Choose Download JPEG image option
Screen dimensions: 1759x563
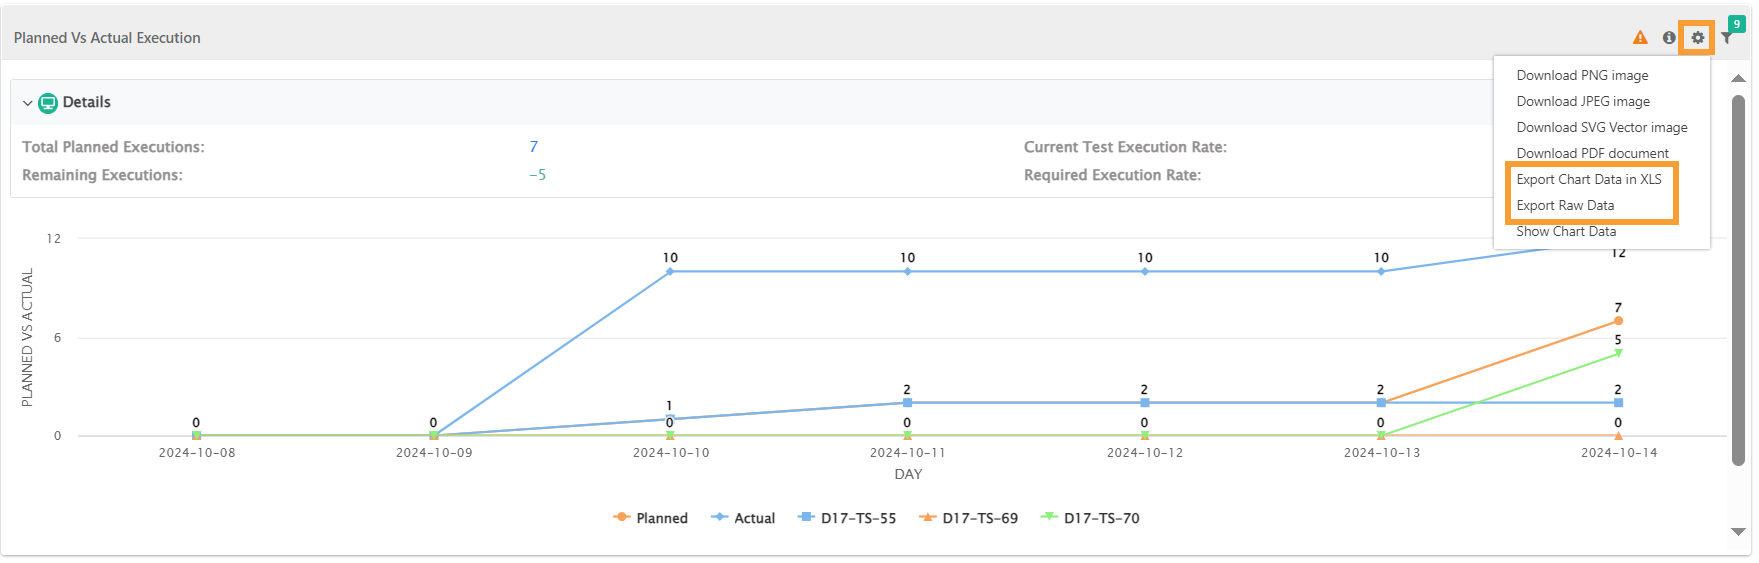point(1583,102)
